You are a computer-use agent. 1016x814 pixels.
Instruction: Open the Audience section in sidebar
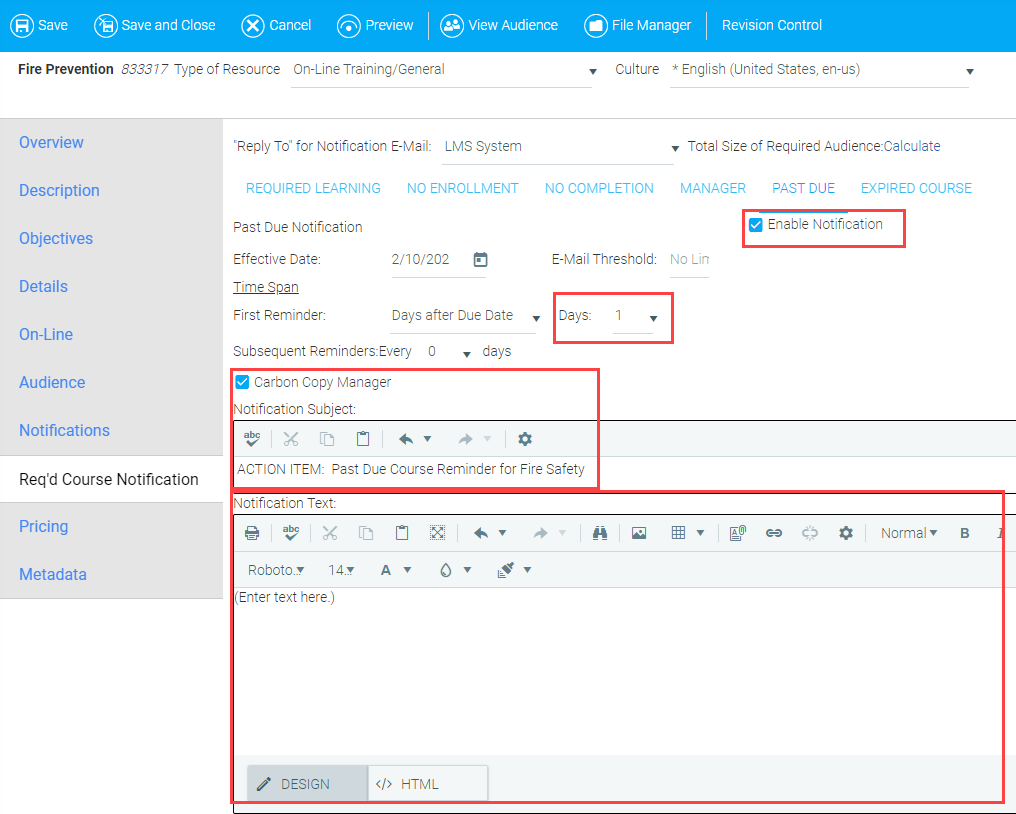pos(52,382)
